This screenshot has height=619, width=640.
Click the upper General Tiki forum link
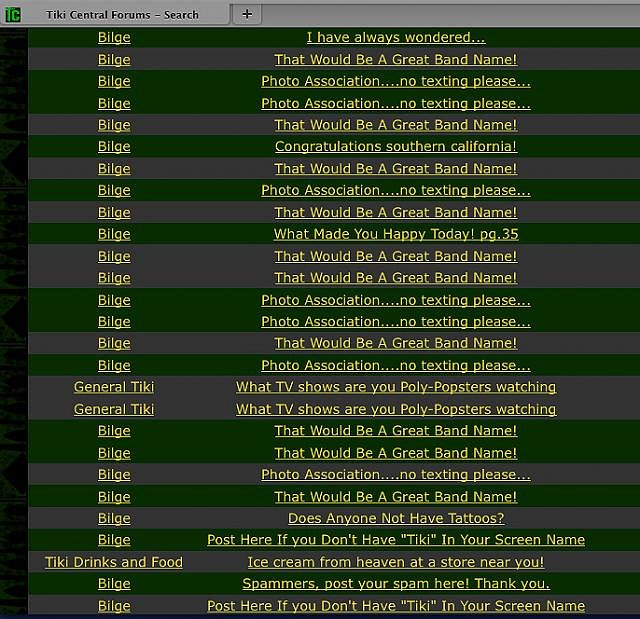pos(114,388)
